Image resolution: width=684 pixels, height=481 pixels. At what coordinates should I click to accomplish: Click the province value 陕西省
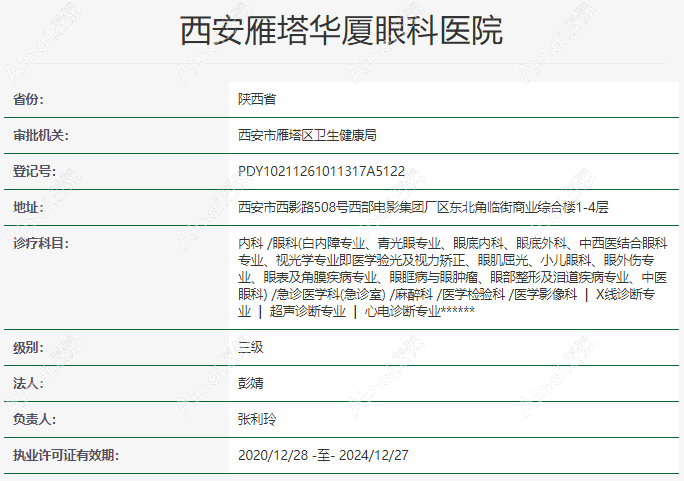(x=257, y=100)
